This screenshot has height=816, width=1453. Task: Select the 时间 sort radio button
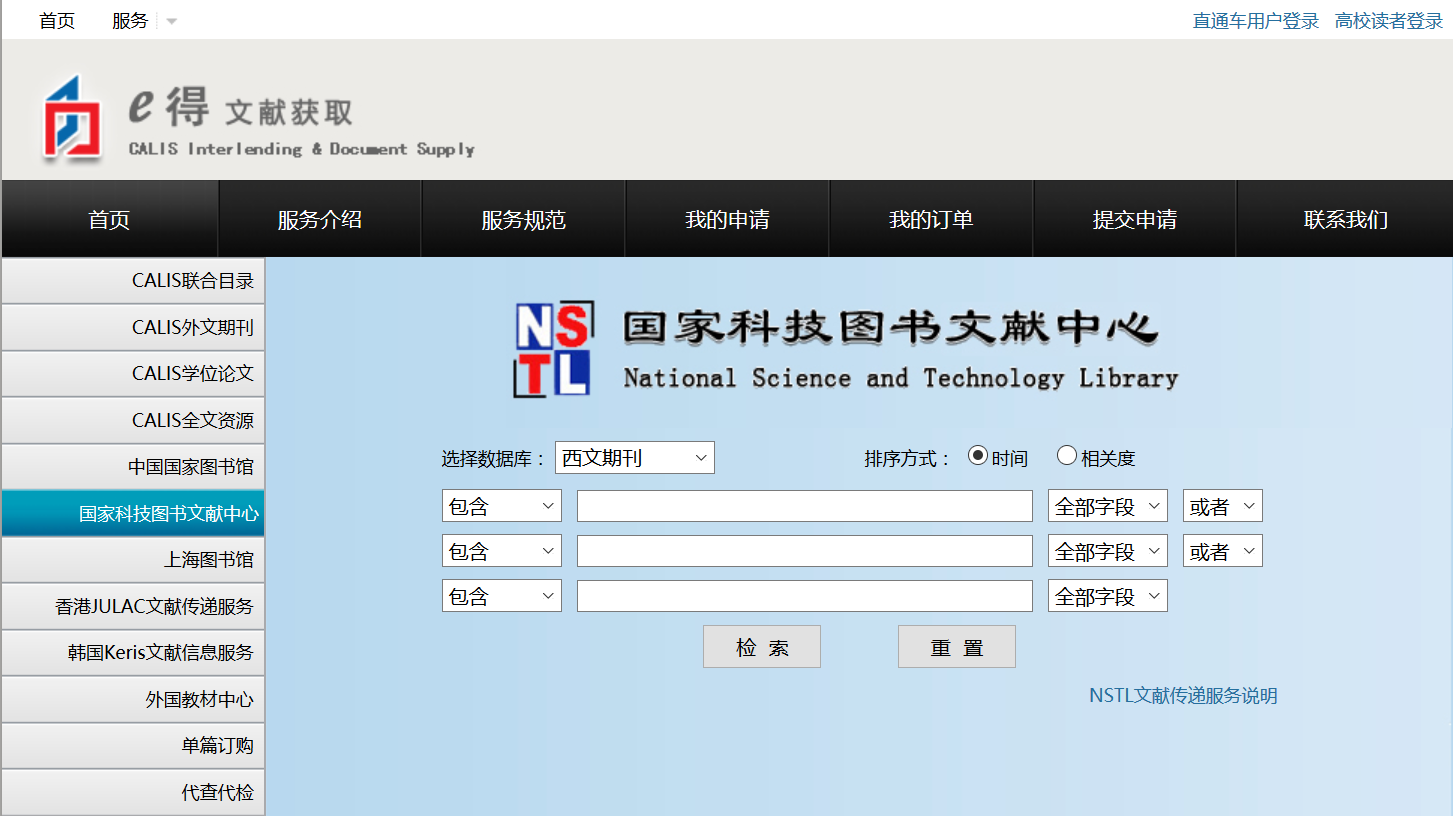pos(978,456)
